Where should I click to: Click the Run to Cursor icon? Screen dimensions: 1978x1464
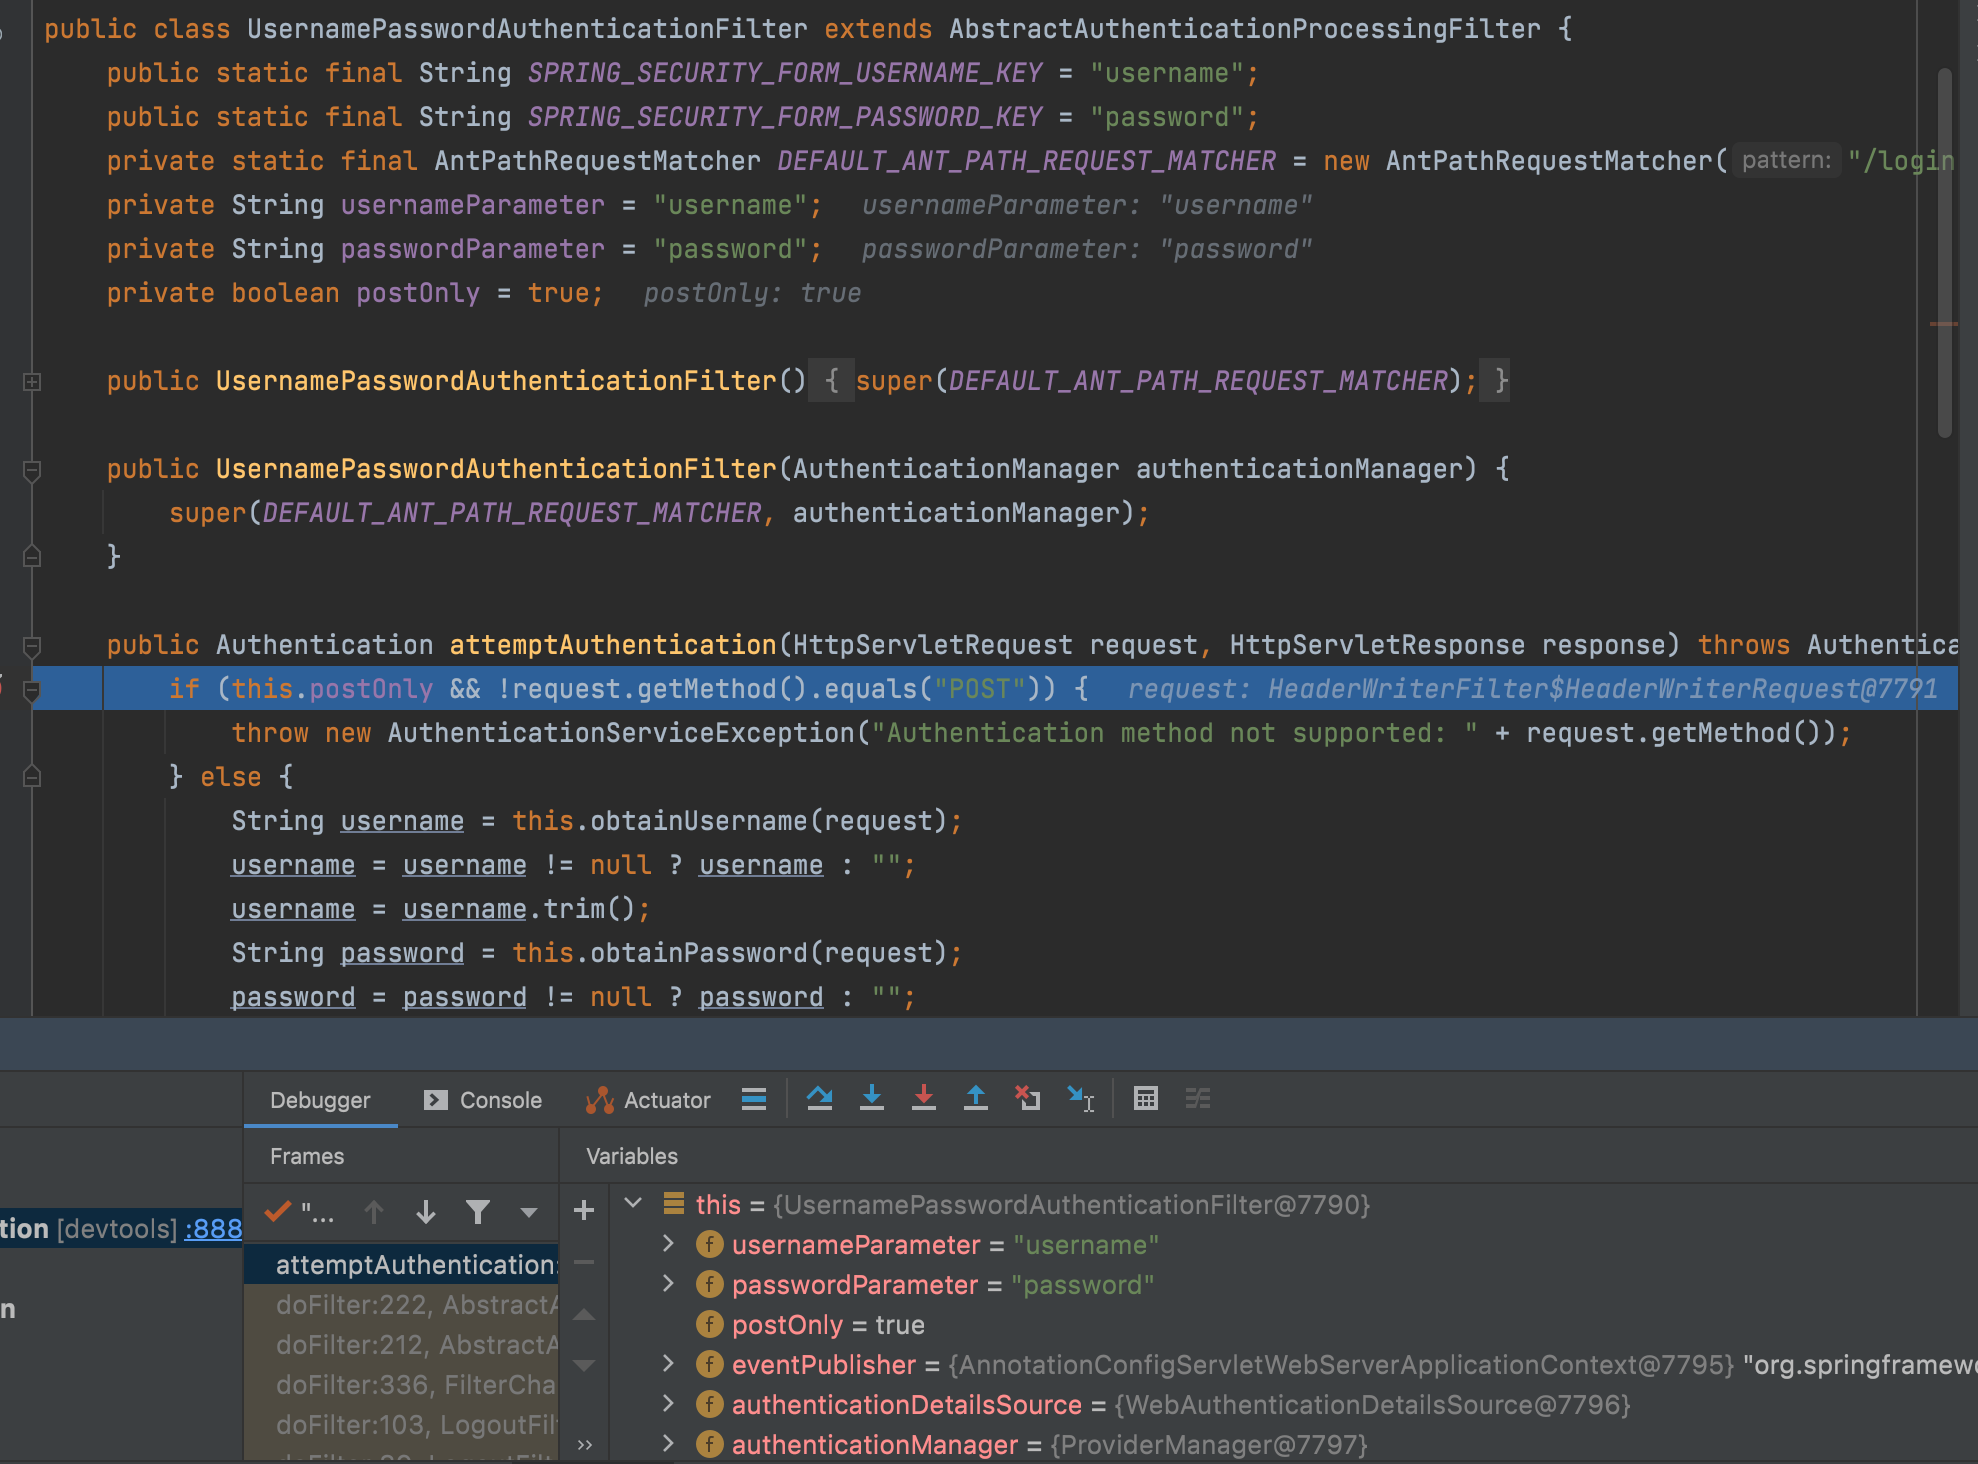click(1081, 1099)
